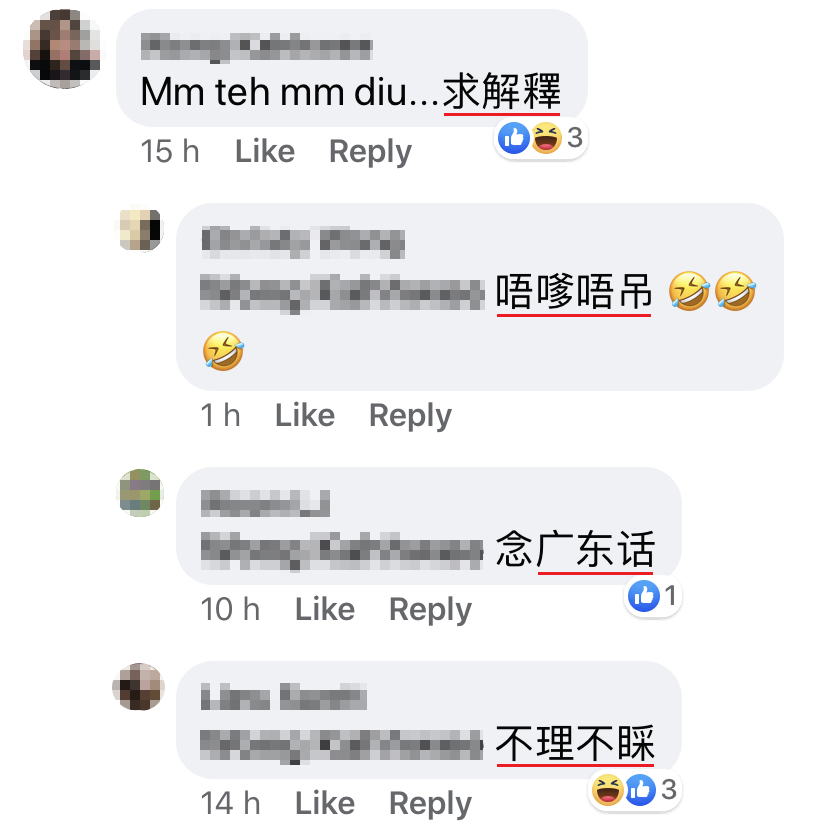
Task: Click the 14 h timestamp on the last comment
Action: (230, 803)
